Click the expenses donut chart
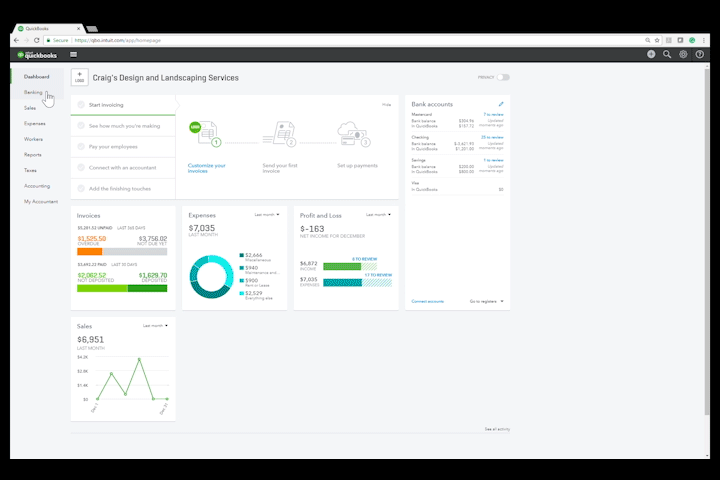 (x=212, y=277)
